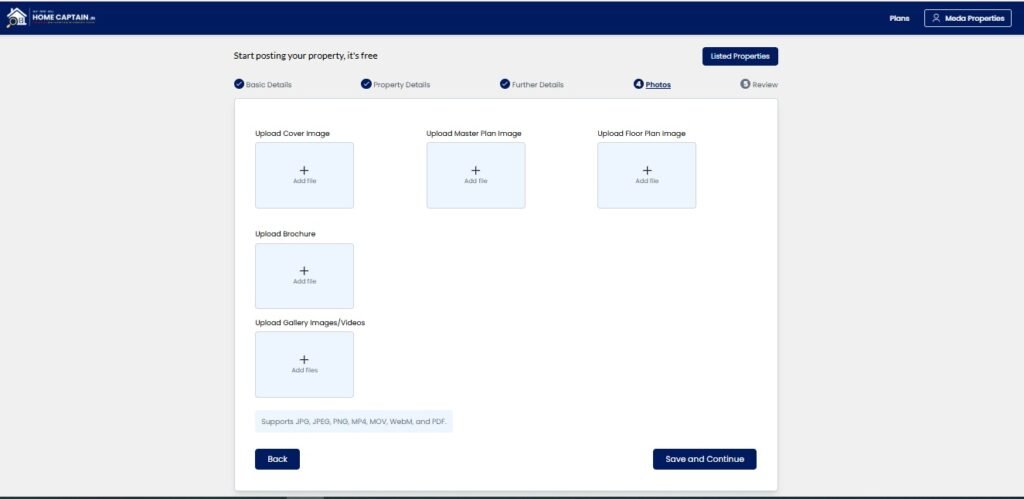Go to the Review step
Image resolution: width=1024 pixels, height=499 pixels.
pyautogui.click(x=764, y=85)
